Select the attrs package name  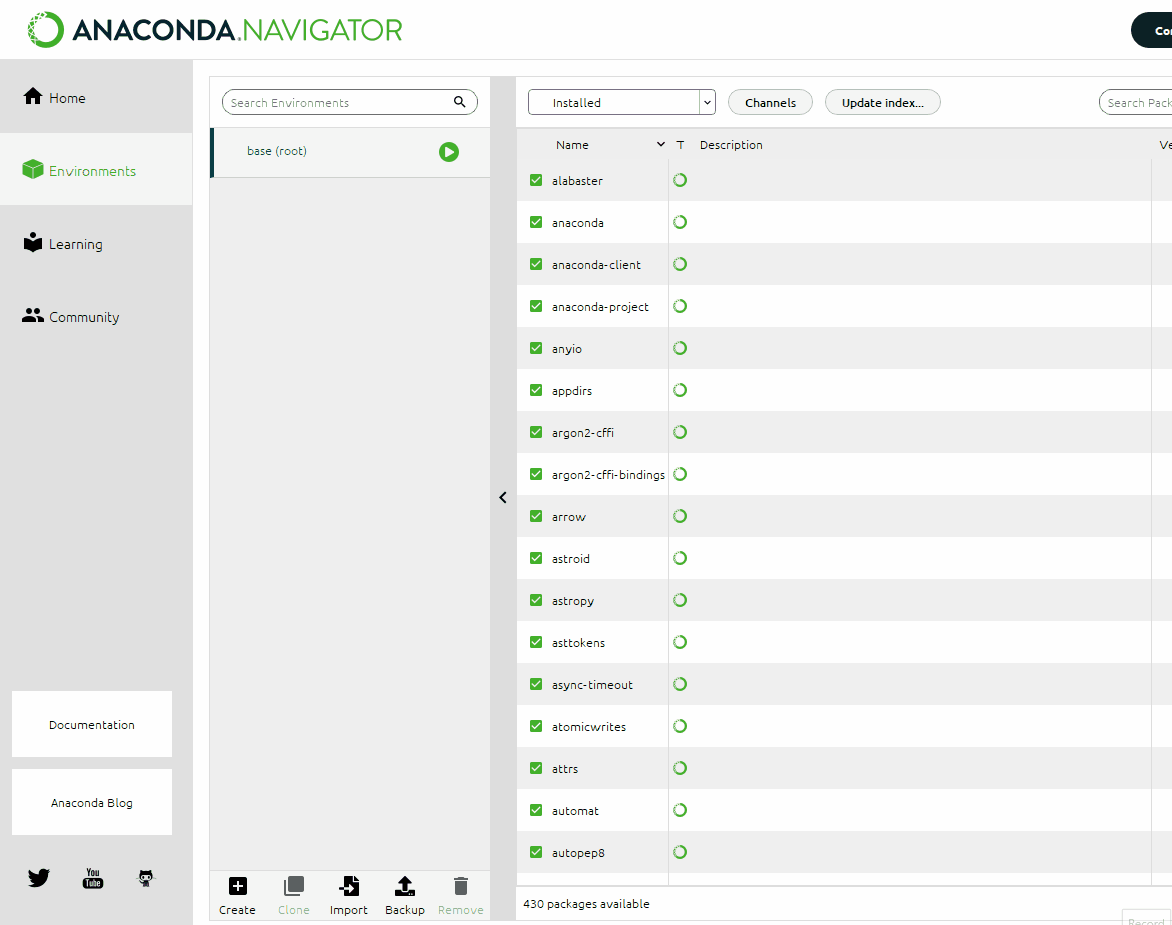click(x=564, y=769)
